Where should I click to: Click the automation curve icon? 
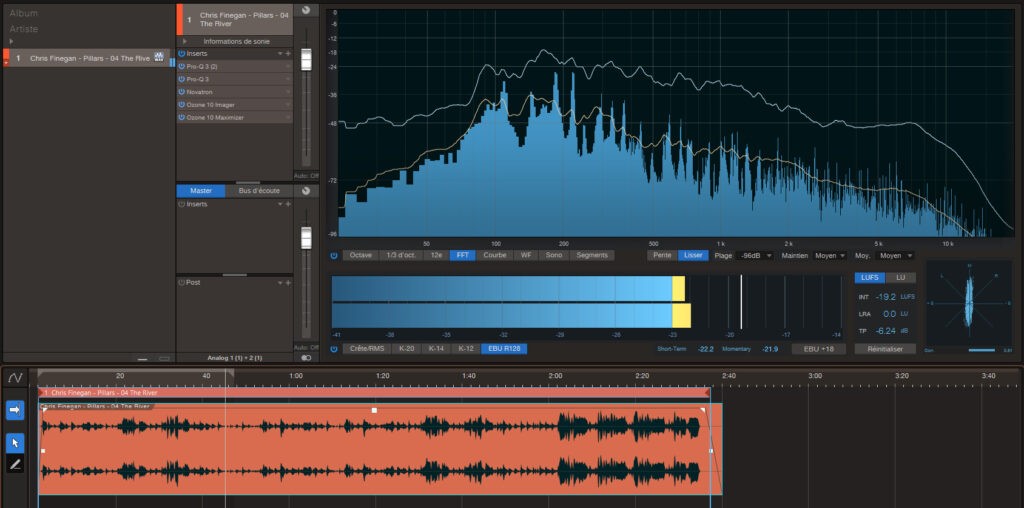[15, 377]
